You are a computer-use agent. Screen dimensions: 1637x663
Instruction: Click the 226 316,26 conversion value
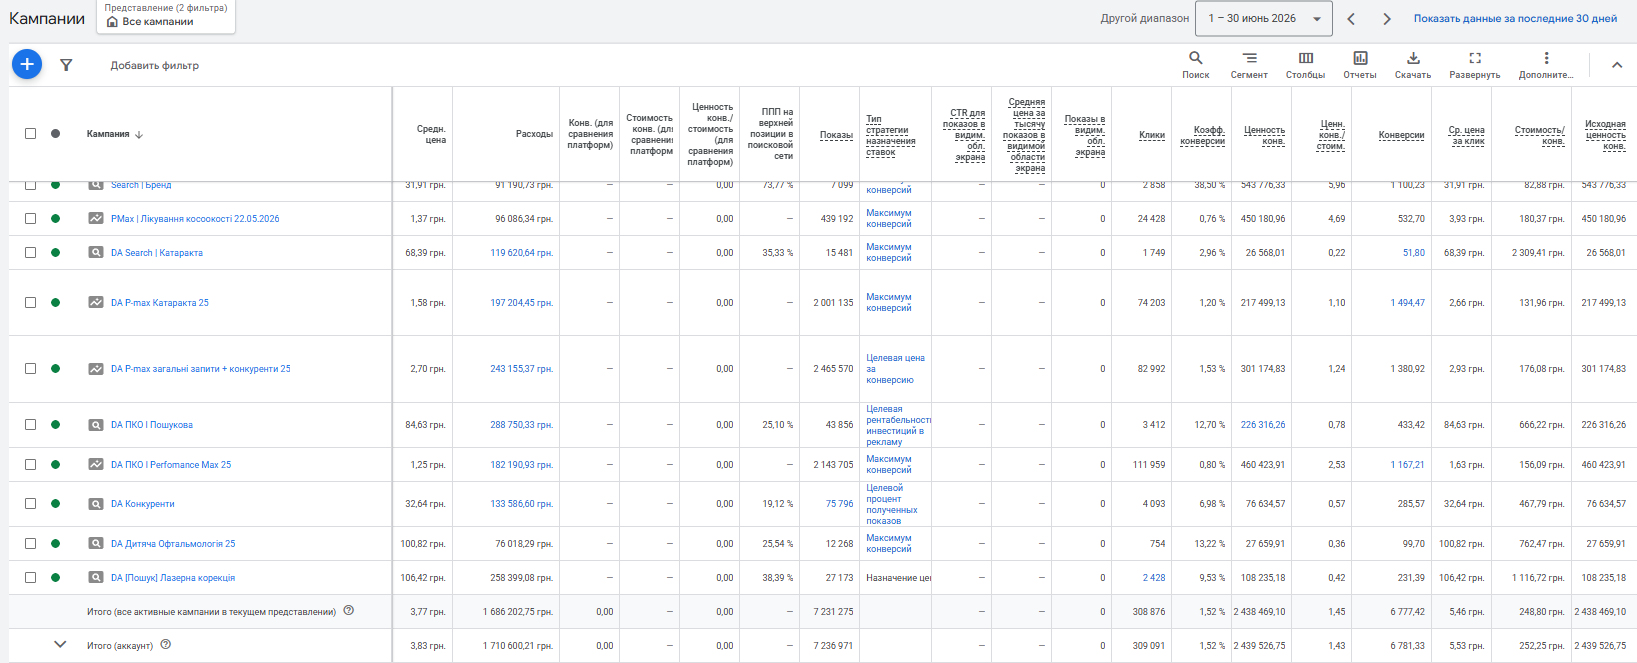[x=1263, y=425]
